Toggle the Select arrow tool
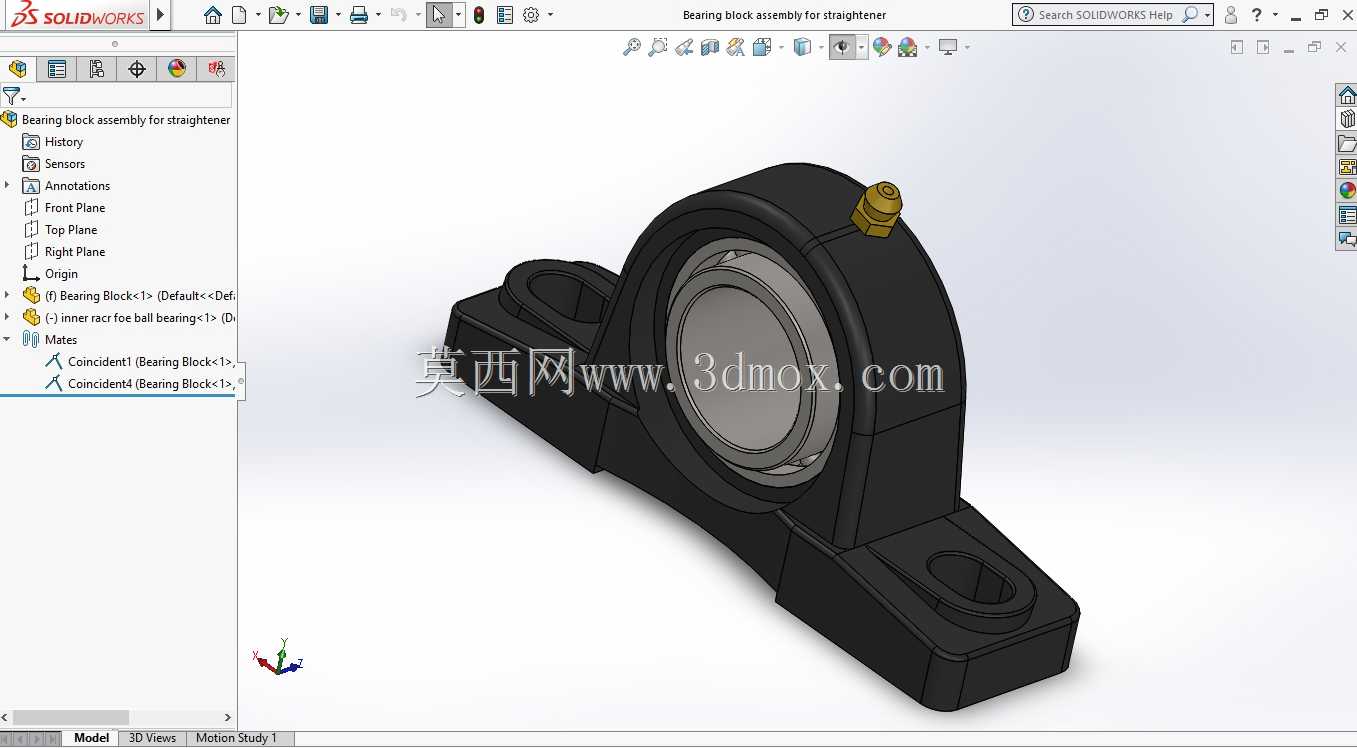This screenshot has height=748, width=1357. [x=438, y=15]
